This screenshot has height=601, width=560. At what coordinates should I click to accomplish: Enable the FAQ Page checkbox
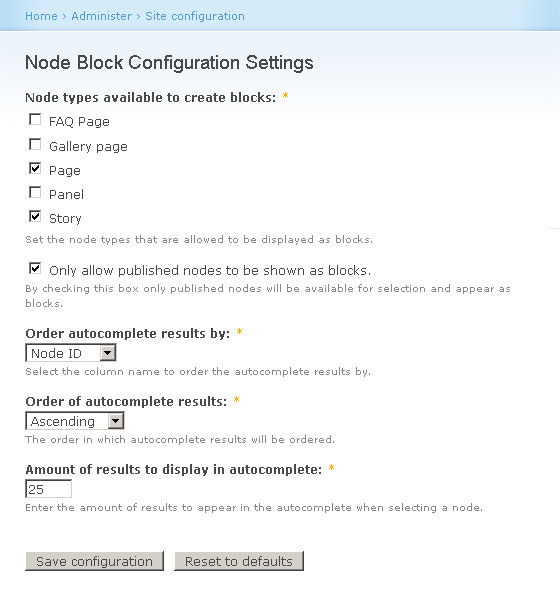pyautogui.click(x=35, y=120)
